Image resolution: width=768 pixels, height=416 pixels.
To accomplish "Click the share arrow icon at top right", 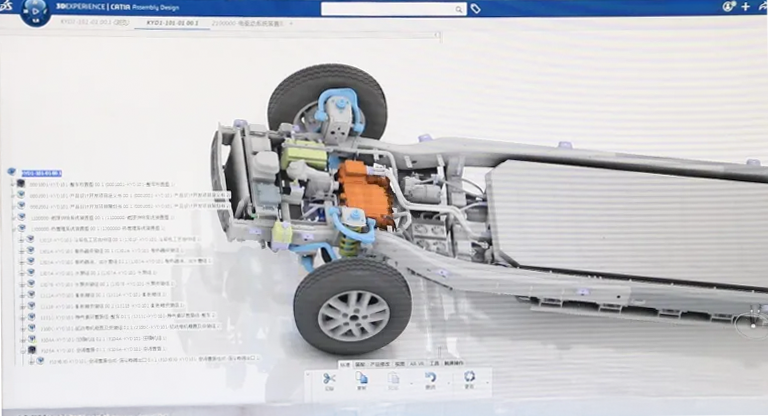I will (762, 7).
